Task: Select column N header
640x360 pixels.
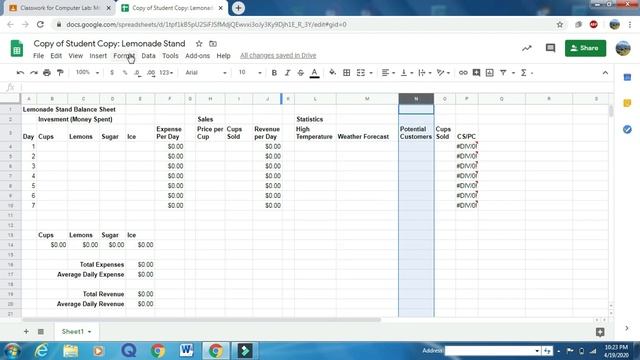Action: (x=416, y=99)
